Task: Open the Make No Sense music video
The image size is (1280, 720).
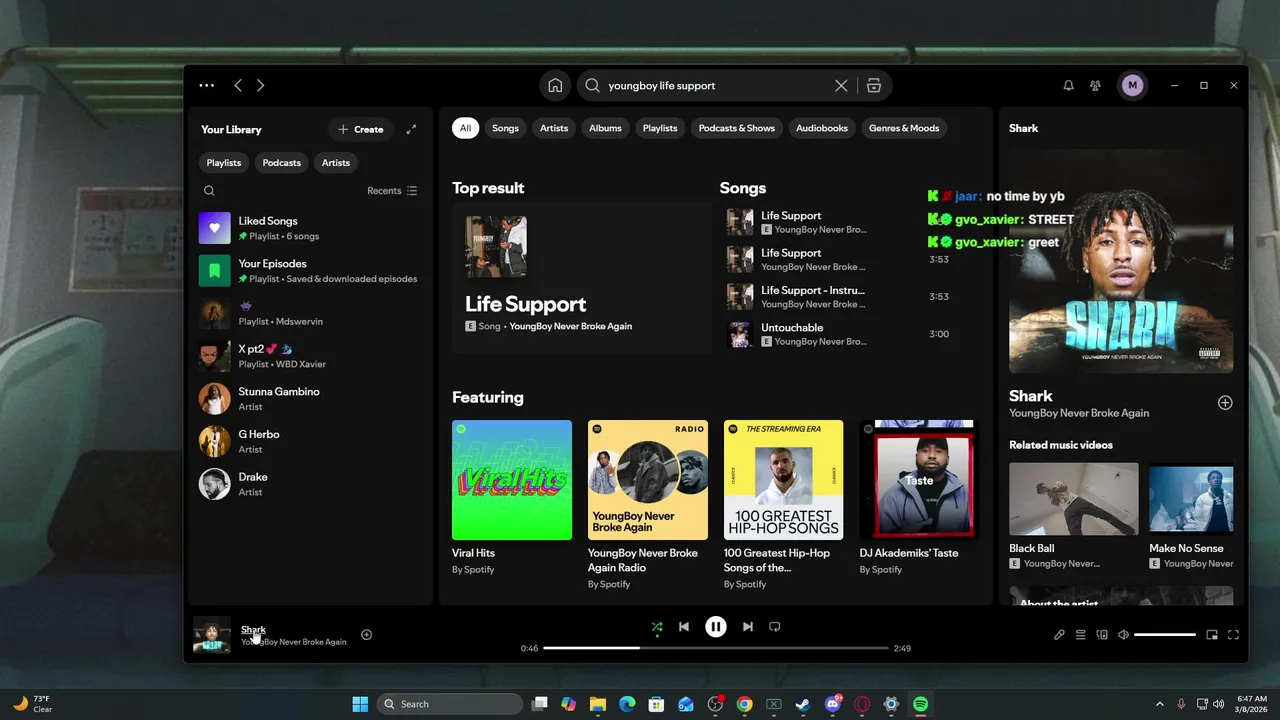Action: coord(1191,516)
